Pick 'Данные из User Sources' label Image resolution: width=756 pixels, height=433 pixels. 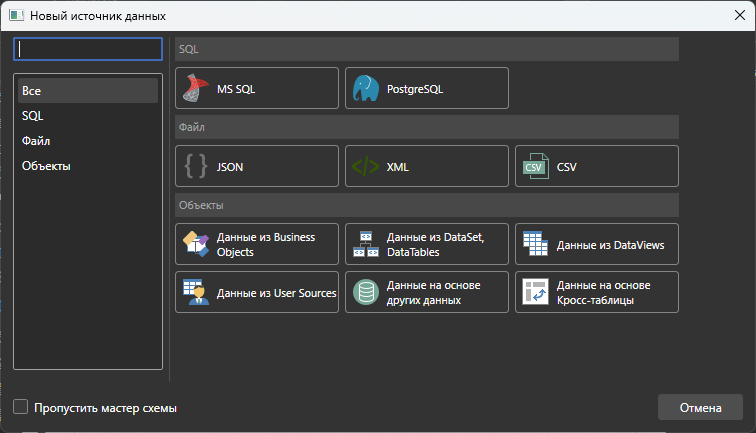[276, 293]
